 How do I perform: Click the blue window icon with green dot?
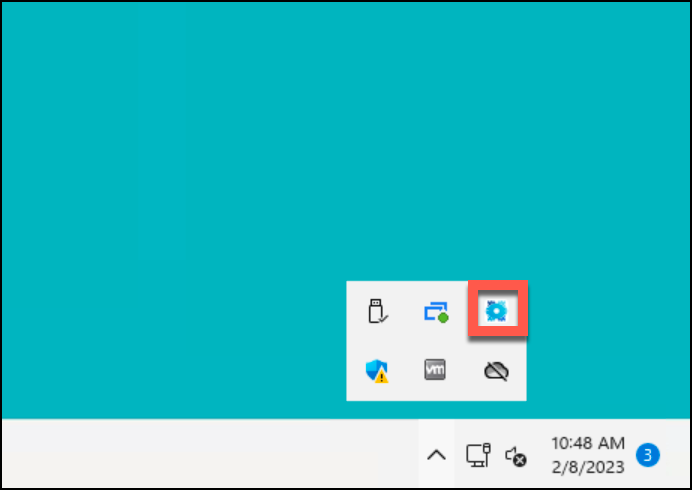coord(436,312)
